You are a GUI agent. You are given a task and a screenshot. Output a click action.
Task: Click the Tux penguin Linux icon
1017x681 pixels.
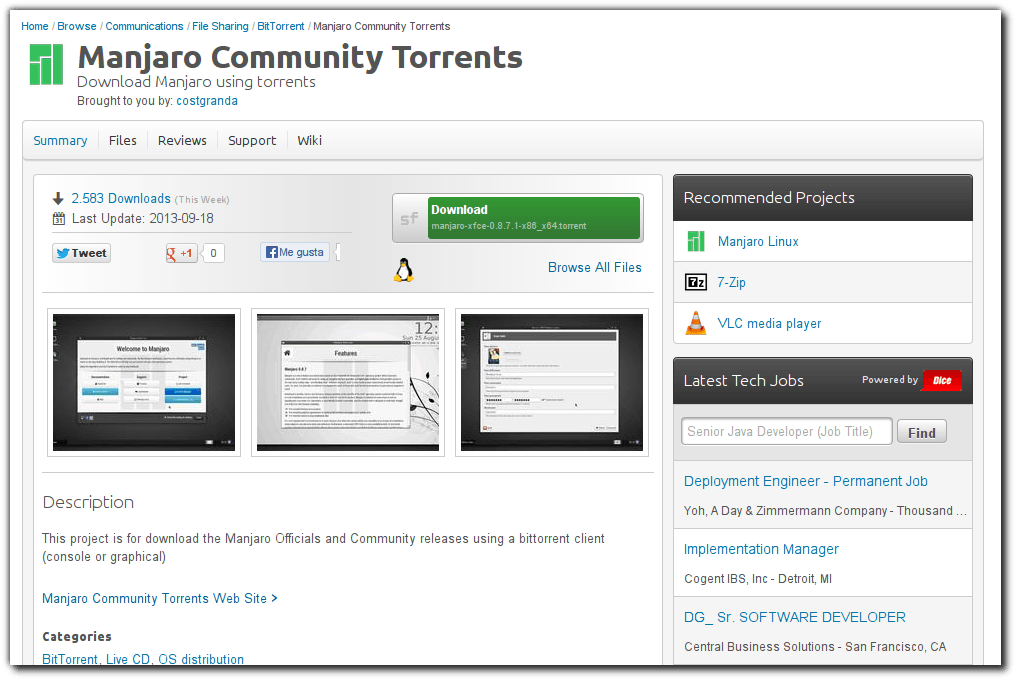tap(401, 267)
